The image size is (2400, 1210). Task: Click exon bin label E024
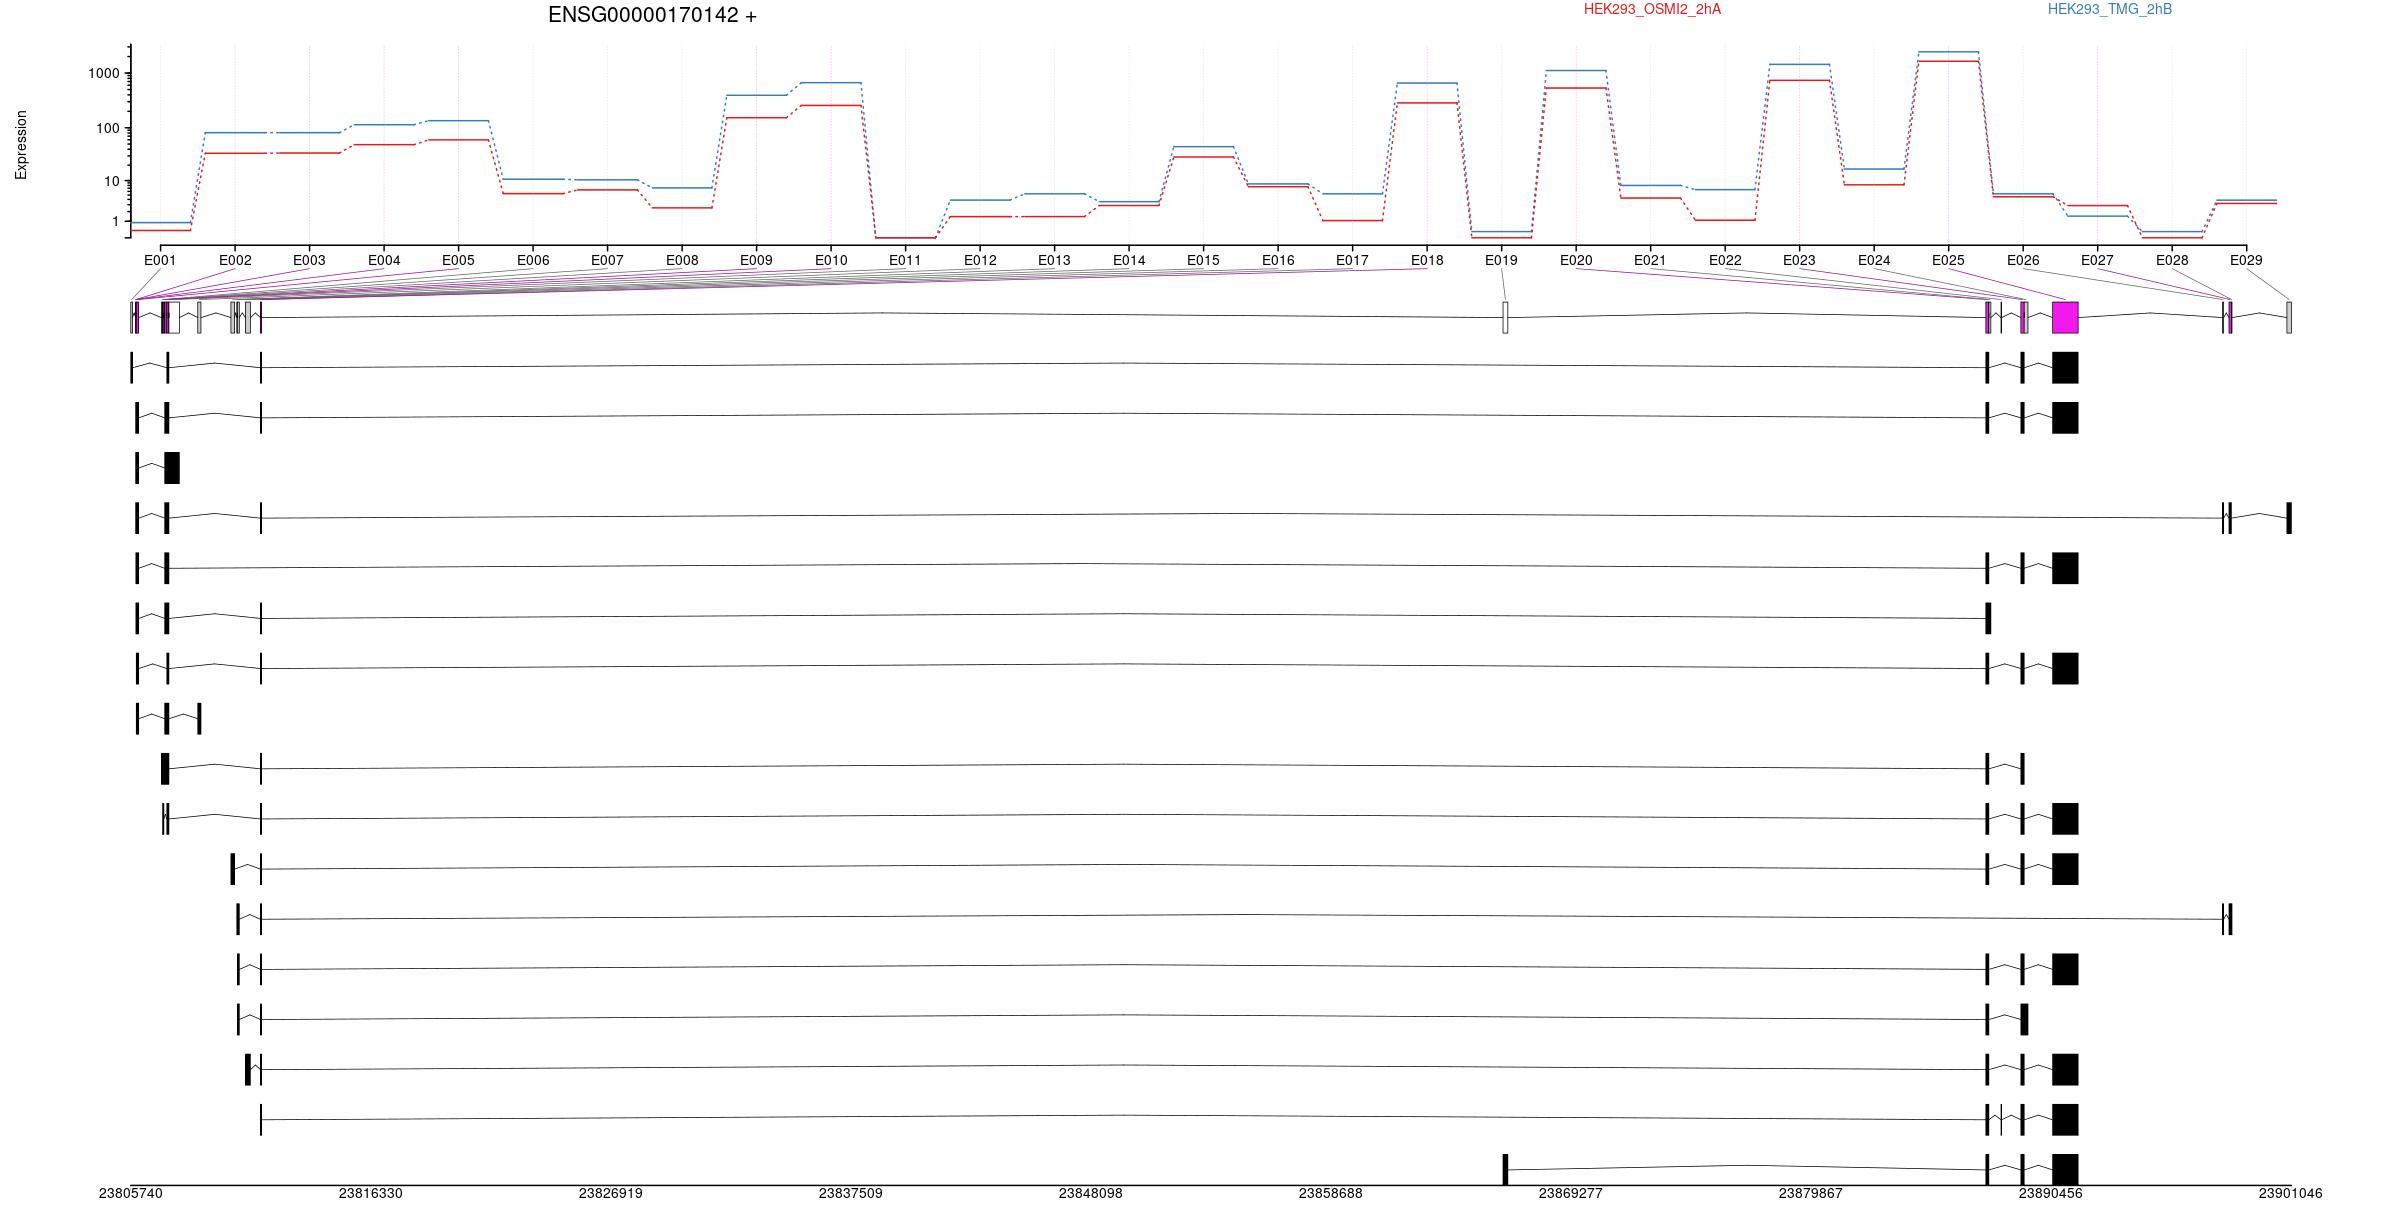click(x=1874, y=260)
